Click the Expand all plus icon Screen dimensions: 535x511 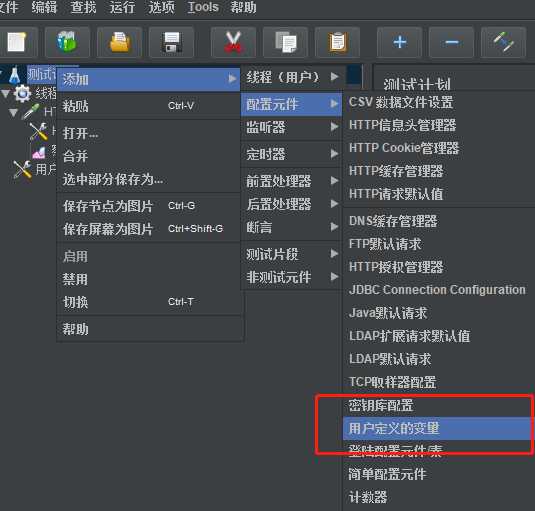click(400, 42)
